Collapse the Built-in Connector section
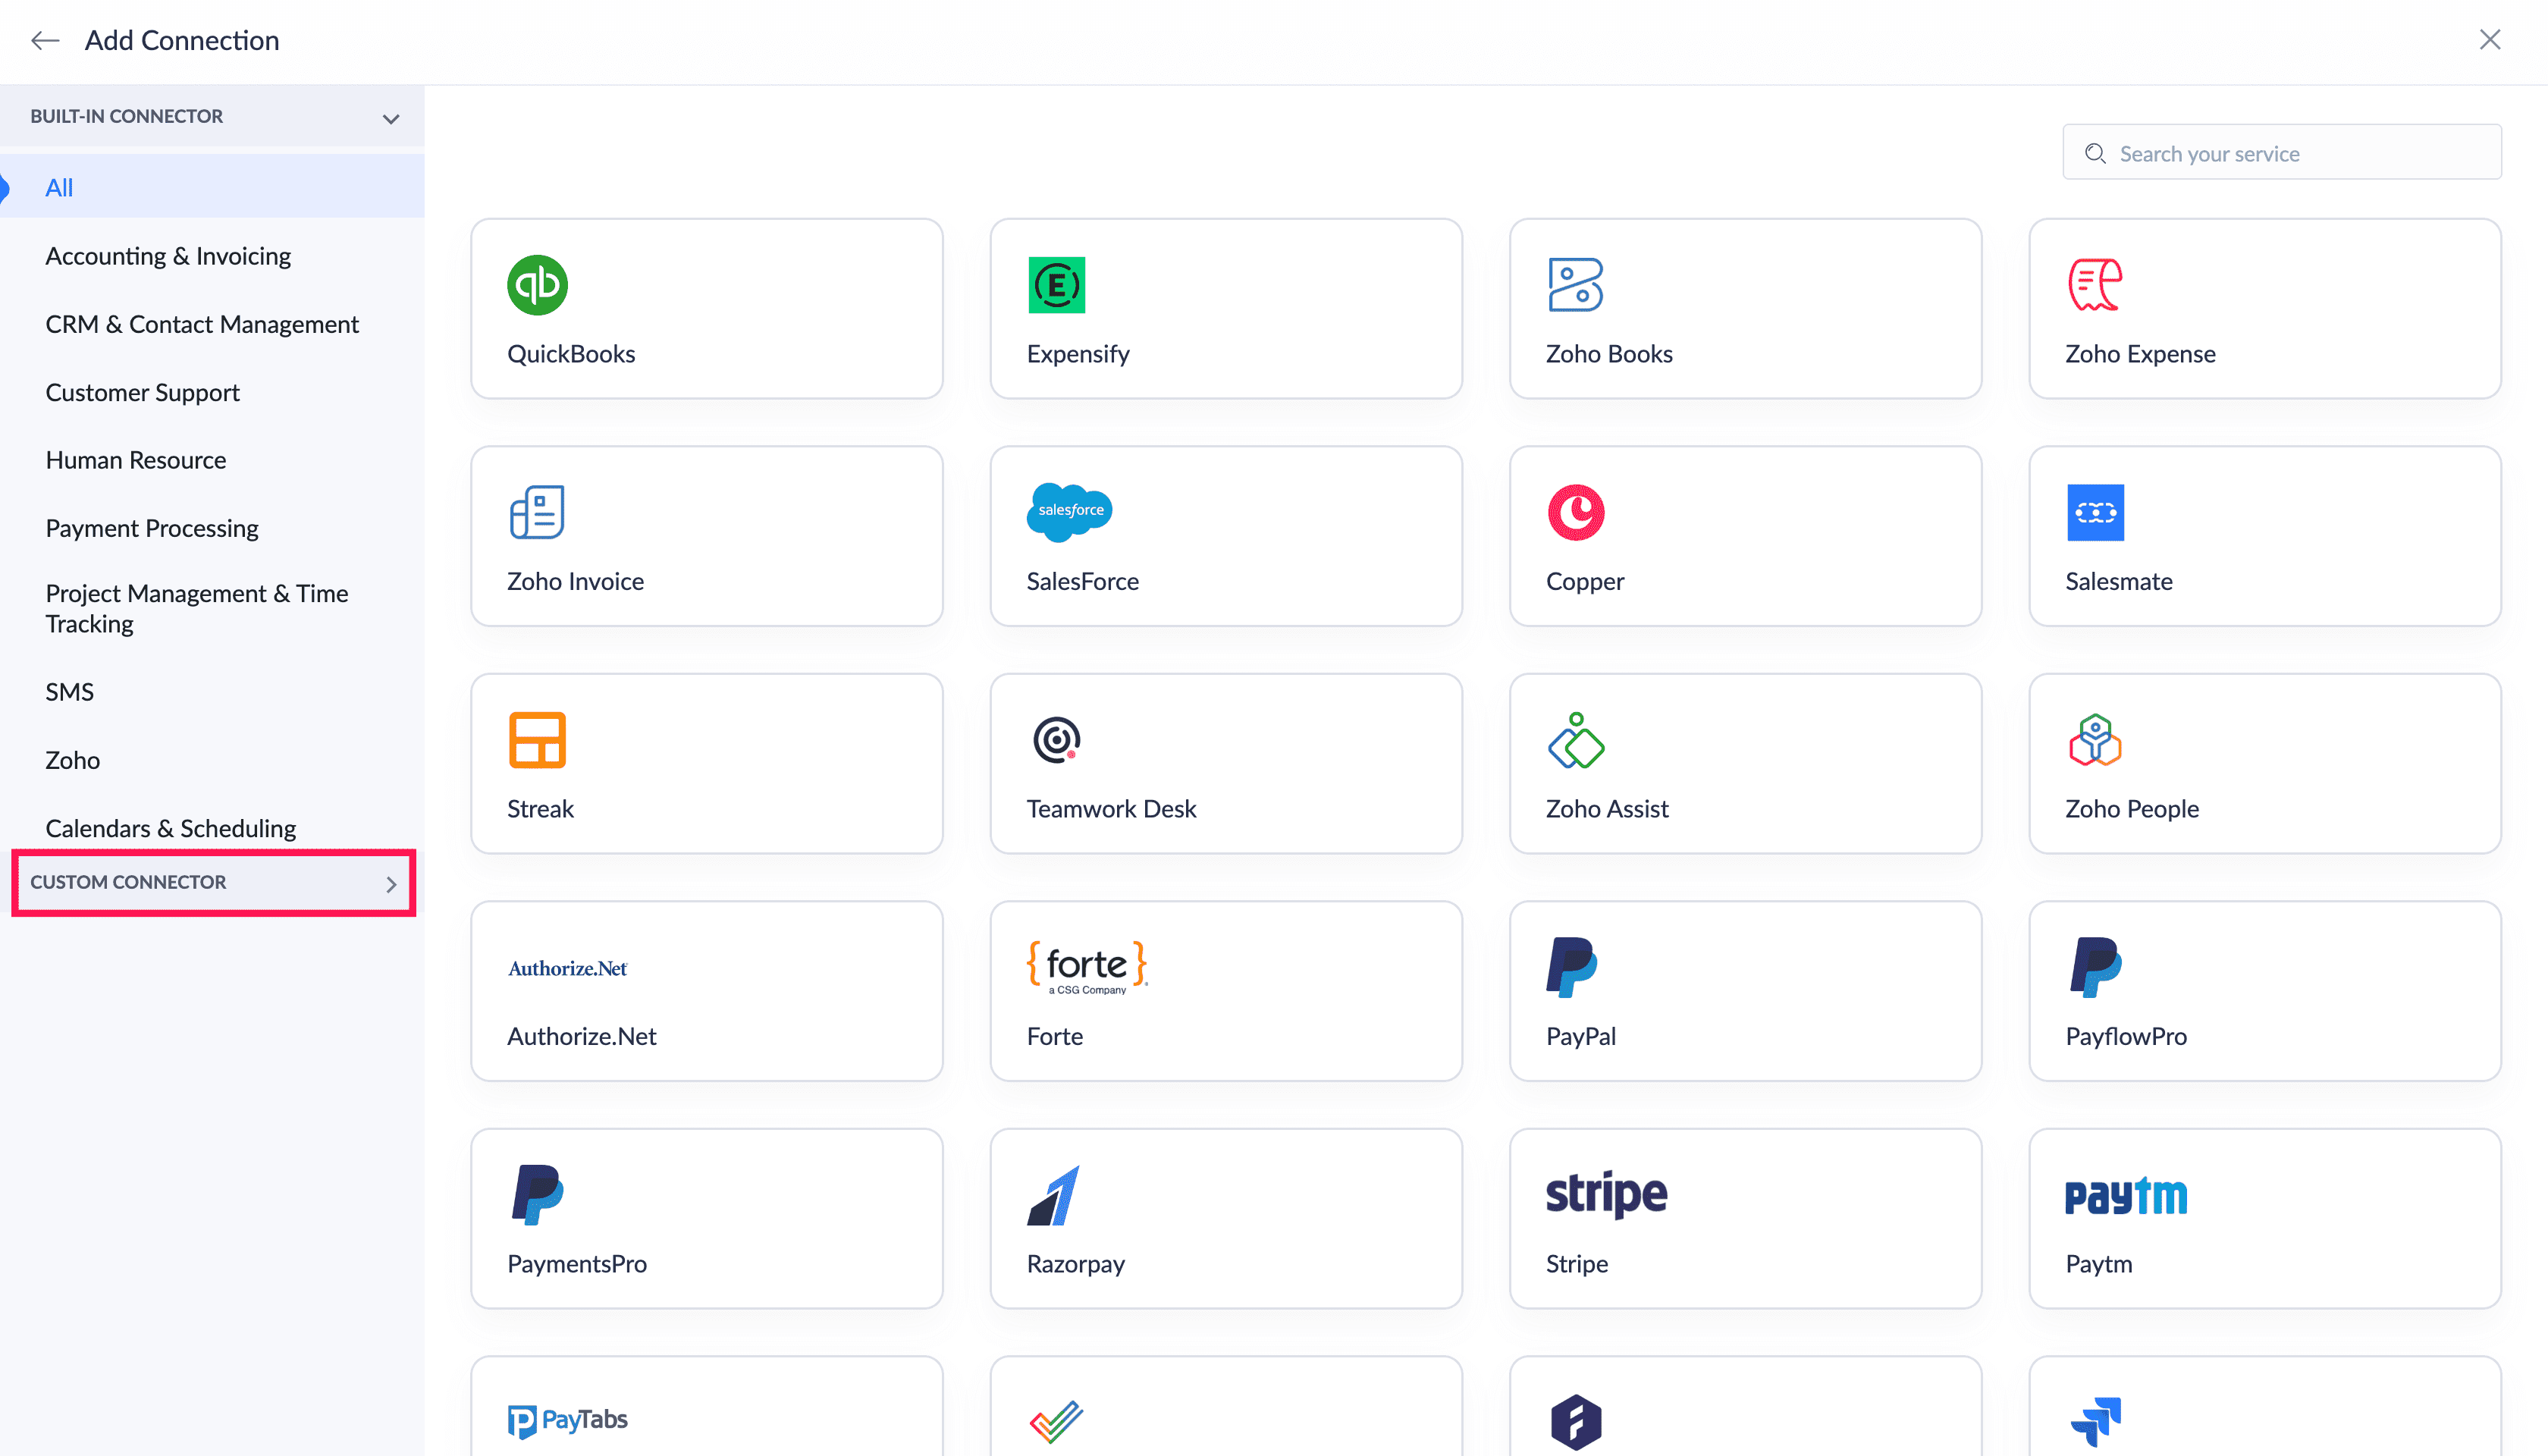Screen dimensions: 2548x1456 (390, 118)
